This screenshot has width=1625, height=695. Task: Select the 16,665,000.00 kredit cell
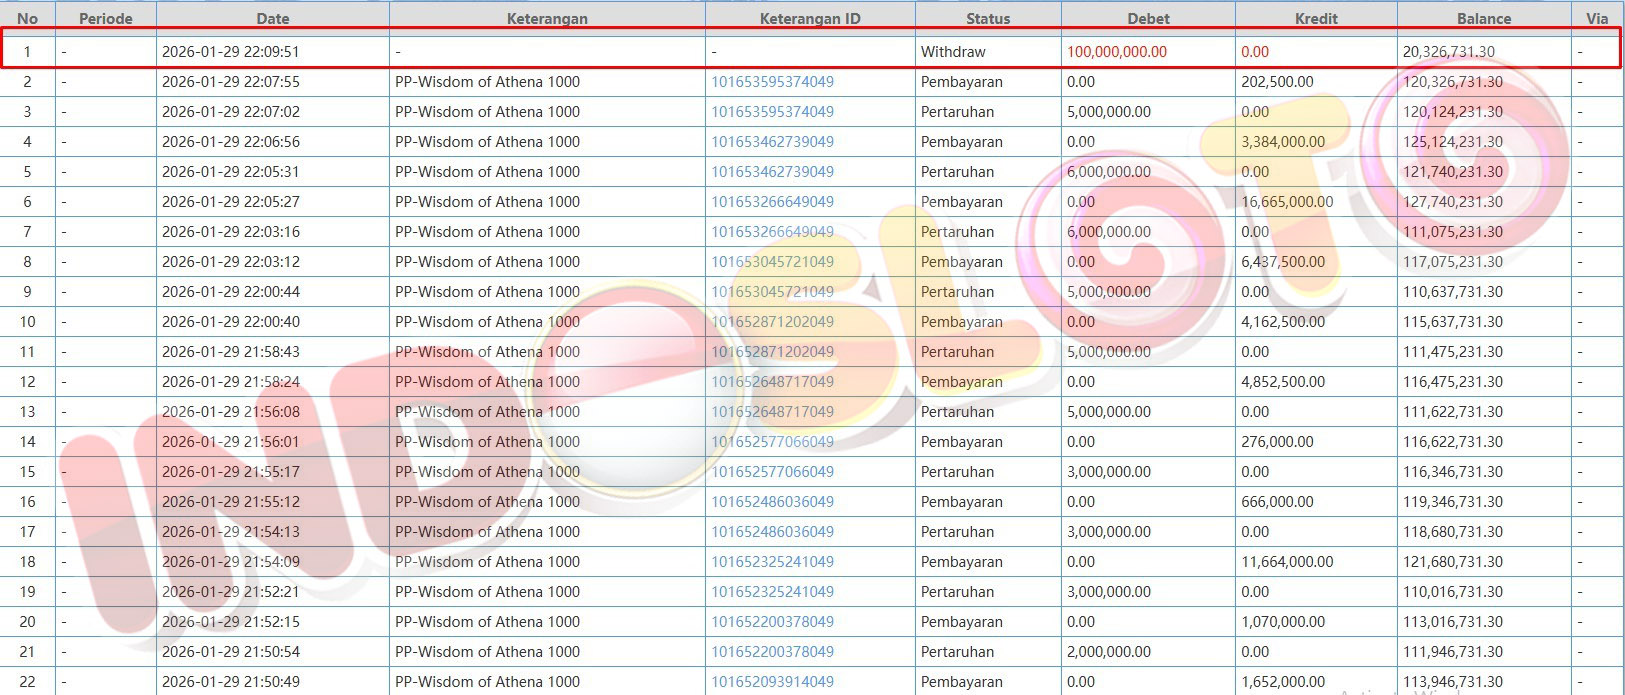point(1287,202)
